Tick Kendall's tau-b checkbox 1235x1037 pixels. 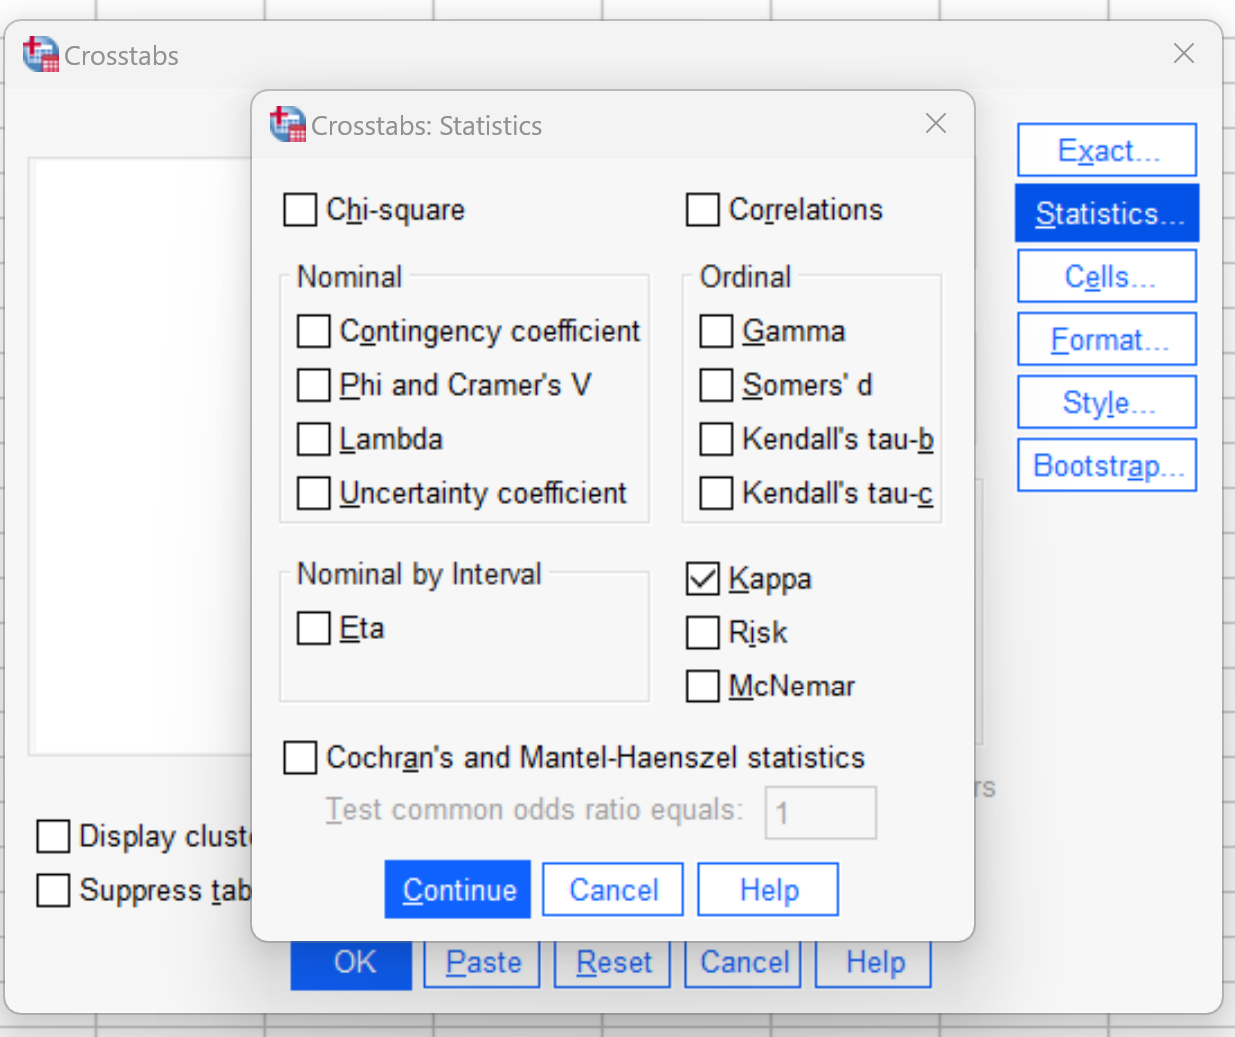[x=716, y=439]
